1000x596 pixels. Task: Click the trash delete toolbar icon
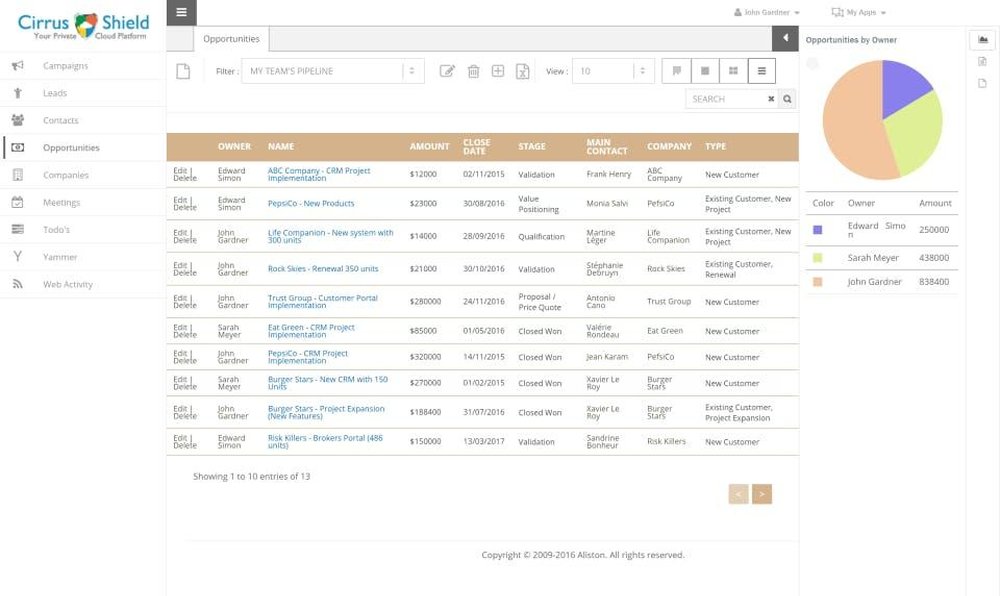473,71
